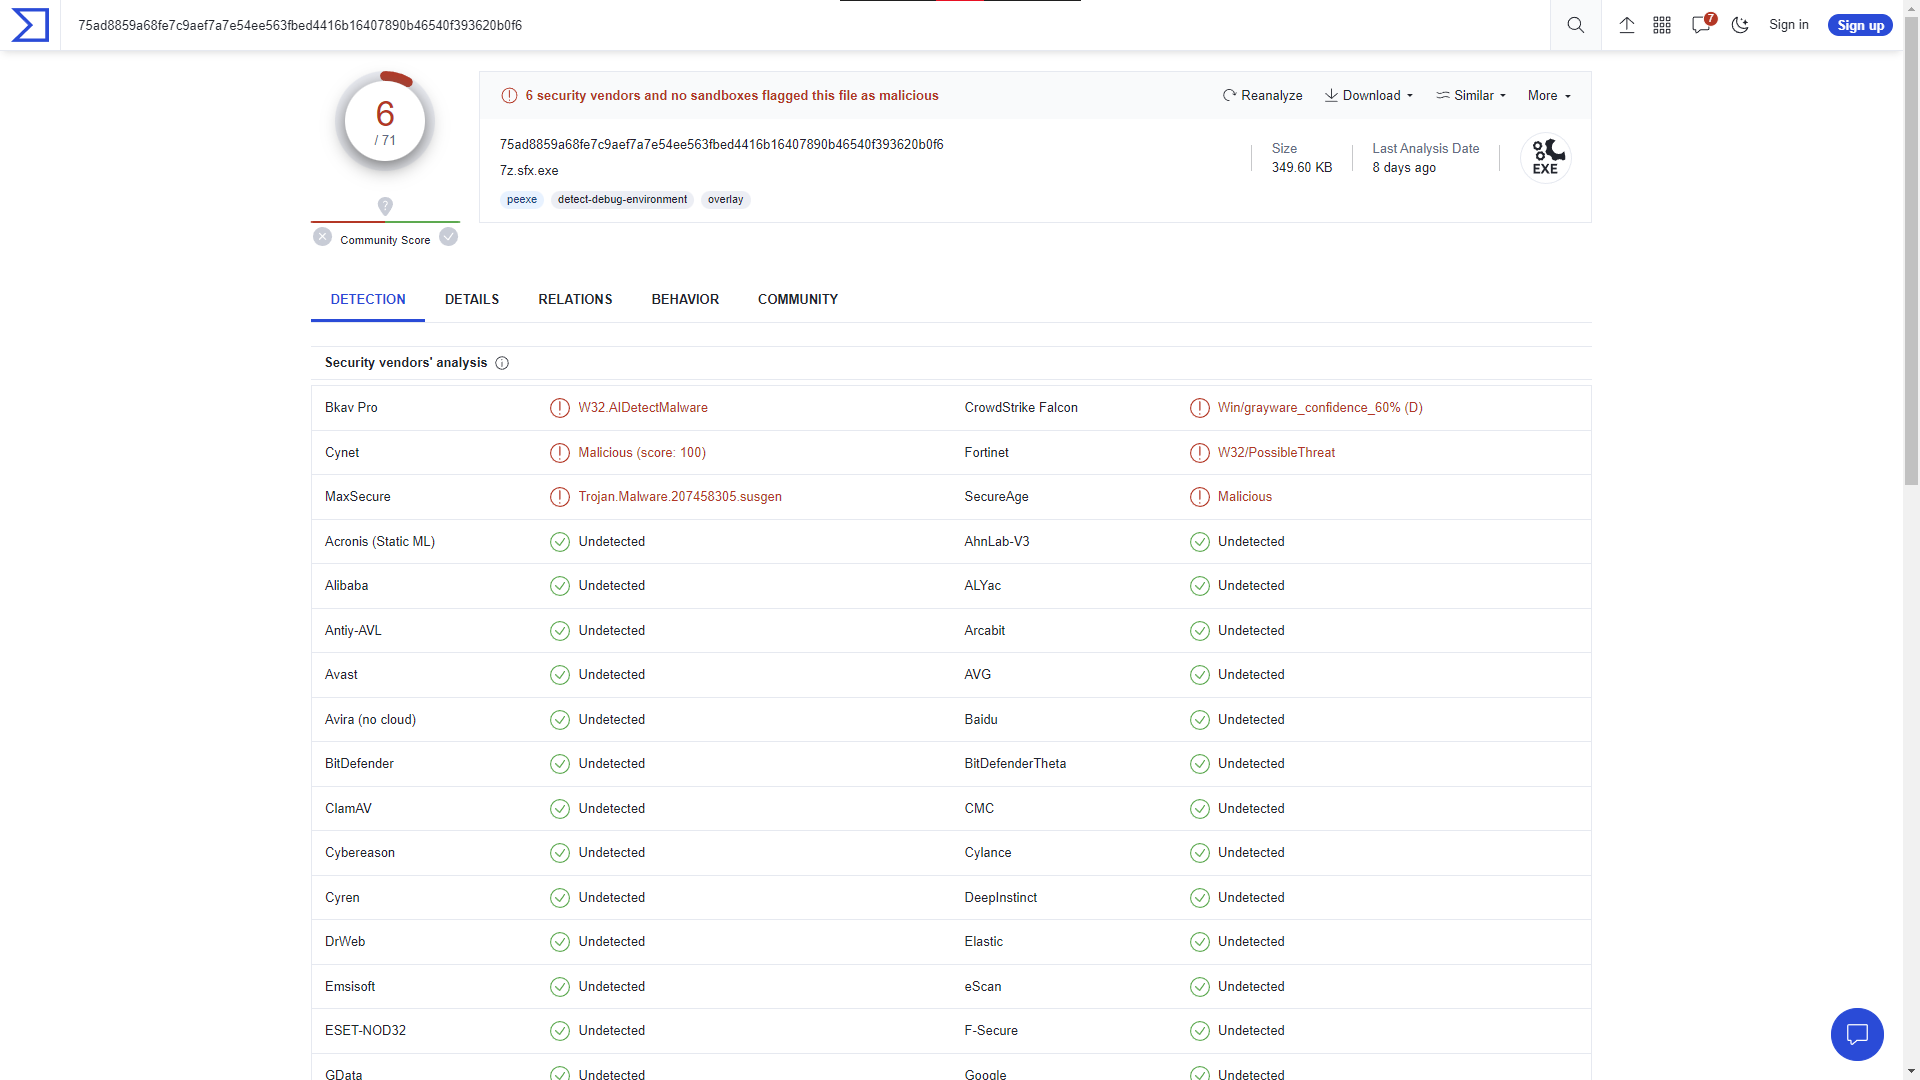Open the Download dropdown

click(x=1368, y=95)
